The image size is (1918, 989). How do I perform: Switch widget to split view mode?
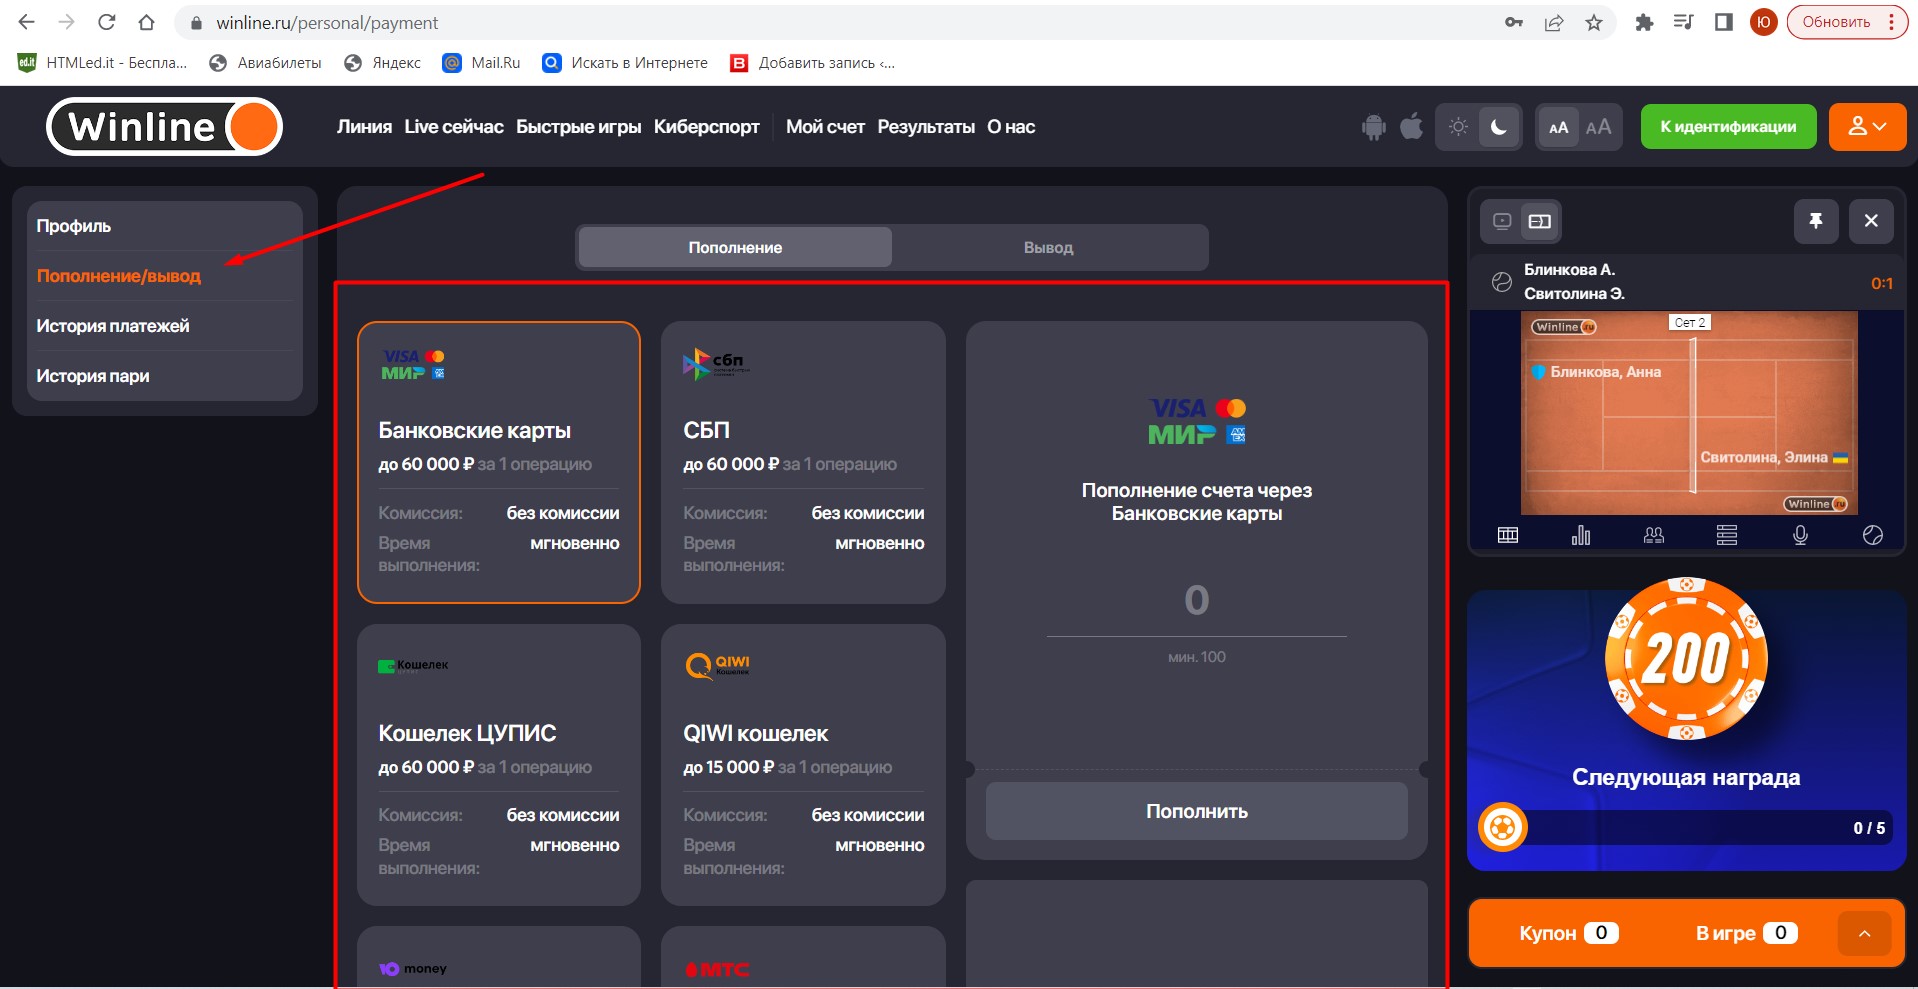[x=1540, y=221]
